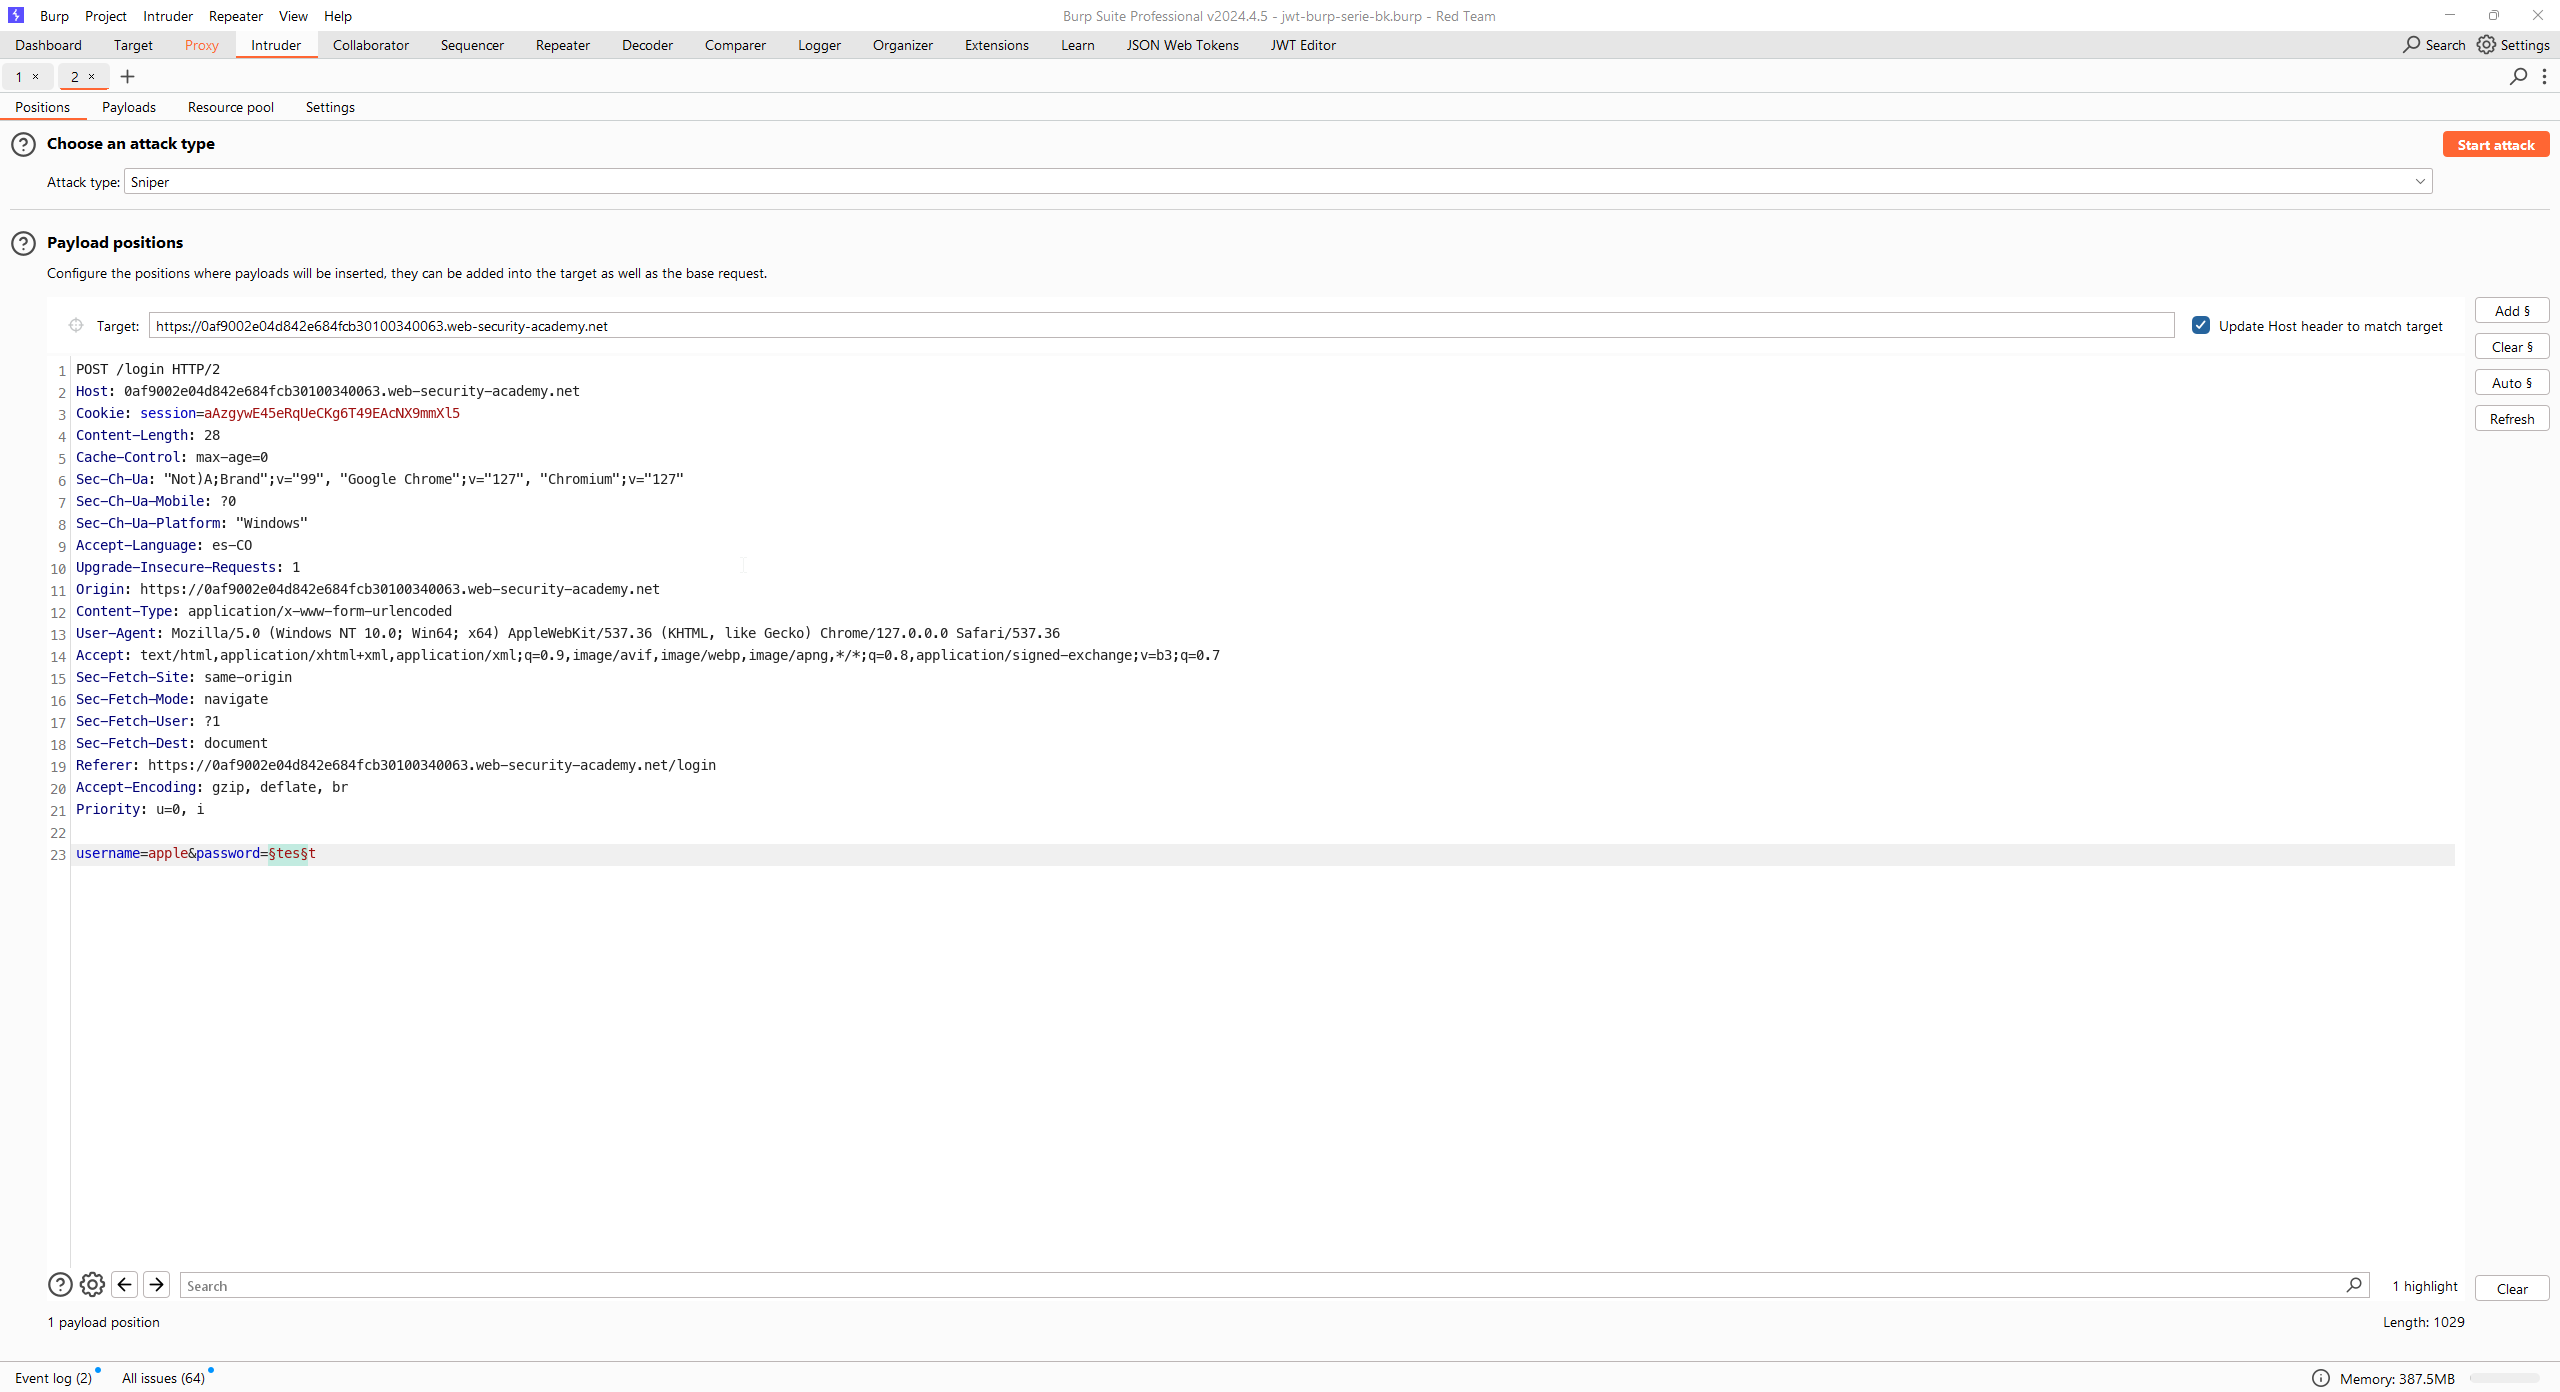Viewport: 2560px width, 1392px height.
Task: Open the Intruder Settings sub-tab
Action: (330, 107)
